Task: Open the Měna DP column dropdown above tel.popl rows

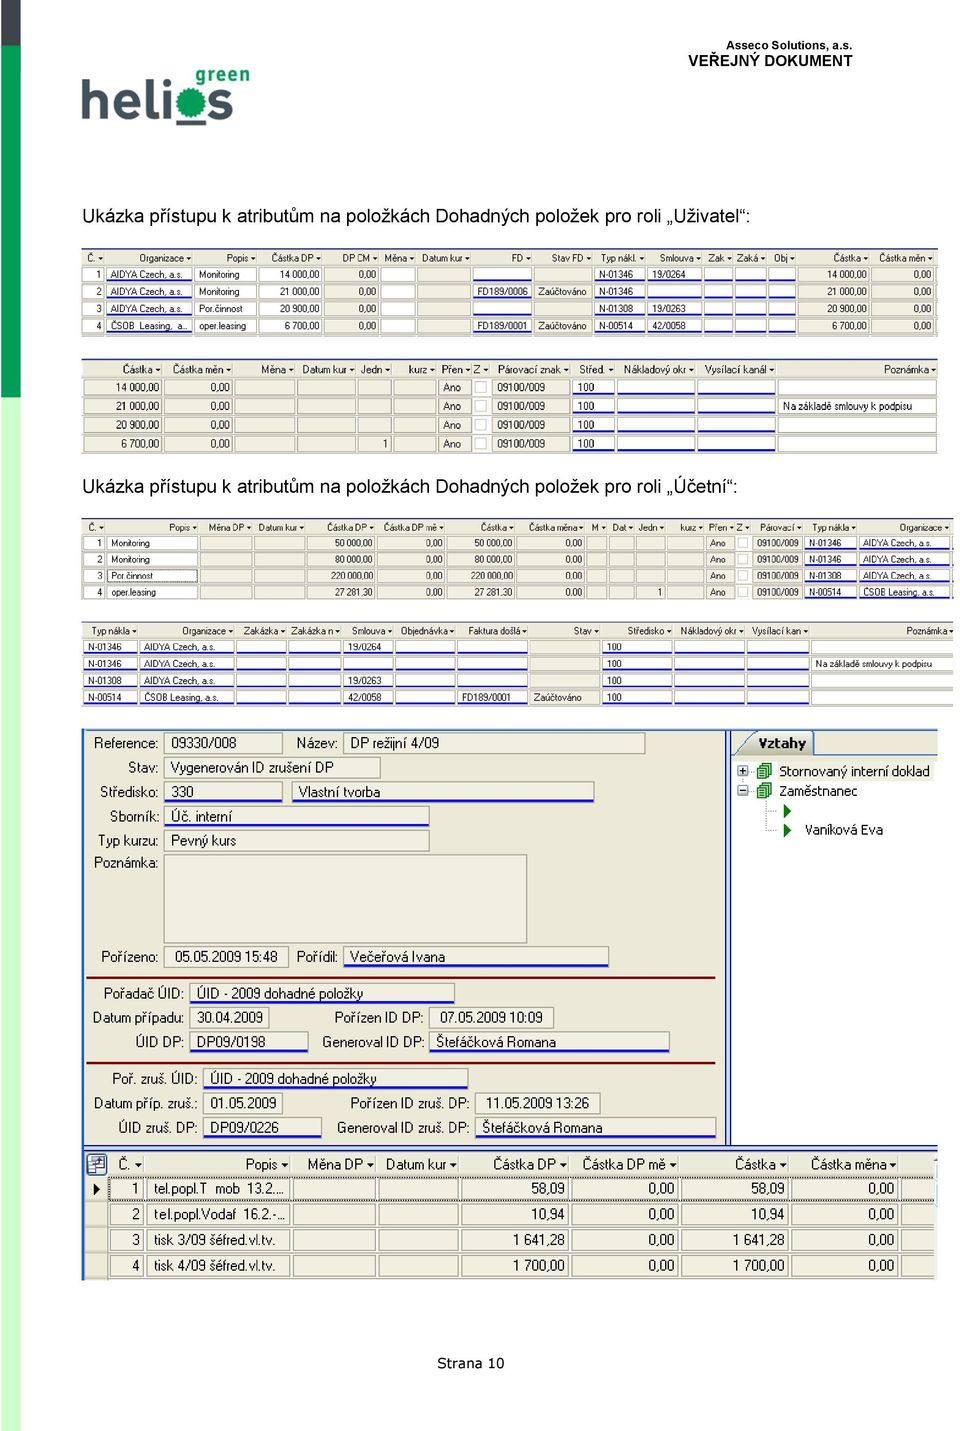Action: pos(370,1165)
